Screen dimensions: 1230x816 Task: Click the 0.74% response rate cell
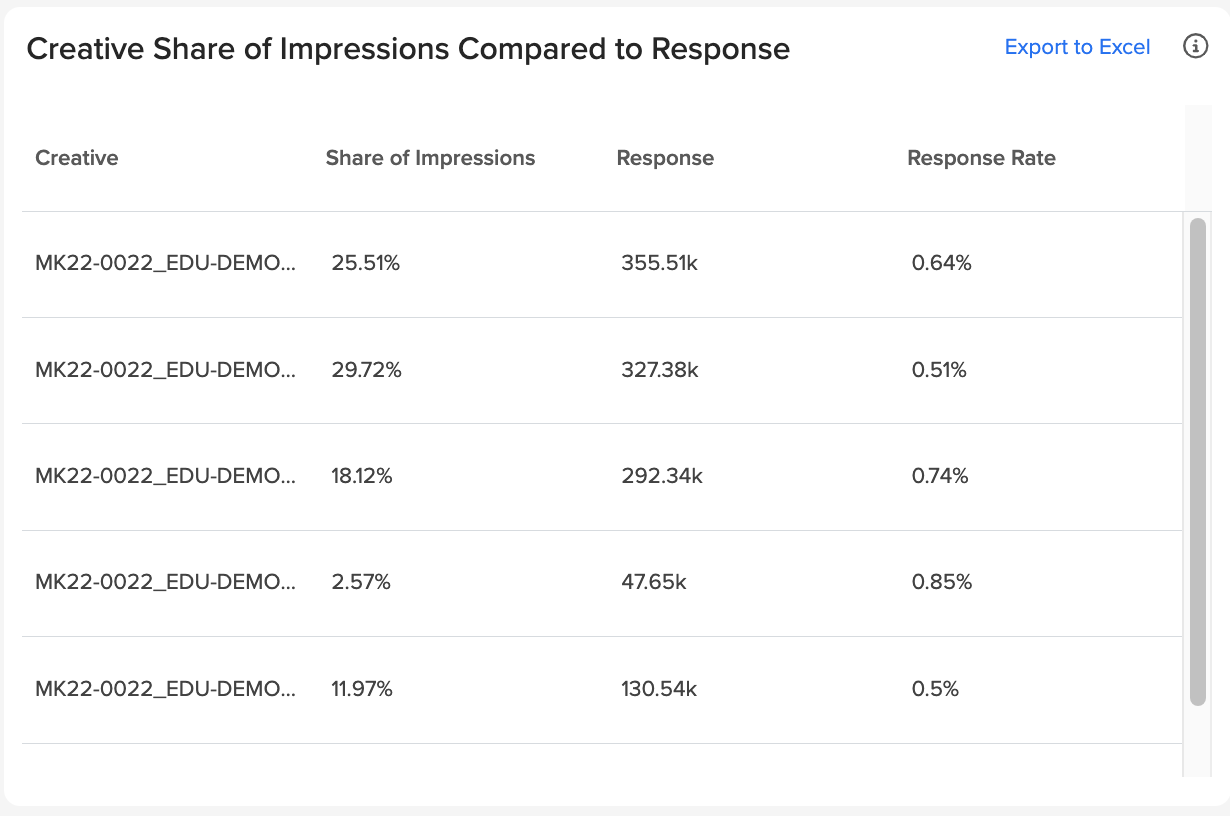coord(940,476)
